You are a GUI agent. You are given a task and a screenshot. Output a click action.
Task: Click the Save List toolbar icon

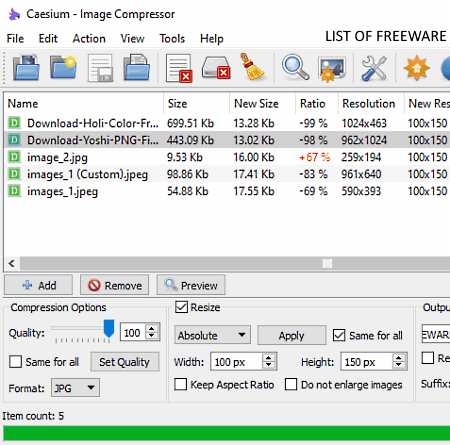pyautogui.click(x=100, y=68)
